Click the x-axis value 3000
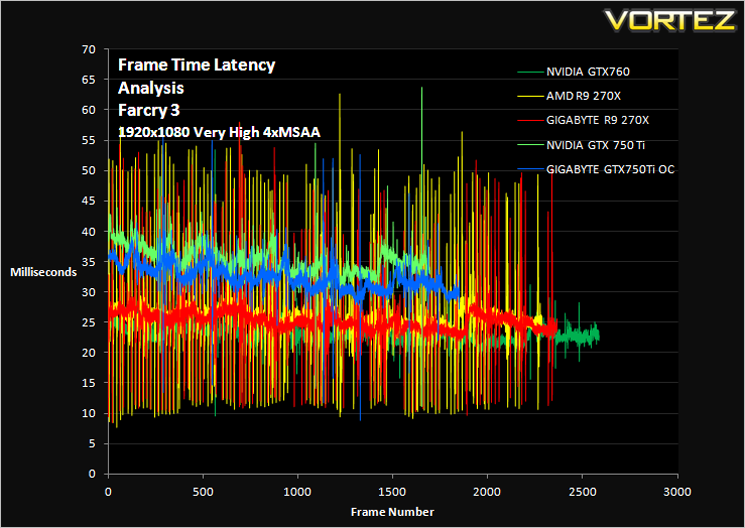Image resolution: width=745 pixels, height=528 pixels. [x=678, y=492]
